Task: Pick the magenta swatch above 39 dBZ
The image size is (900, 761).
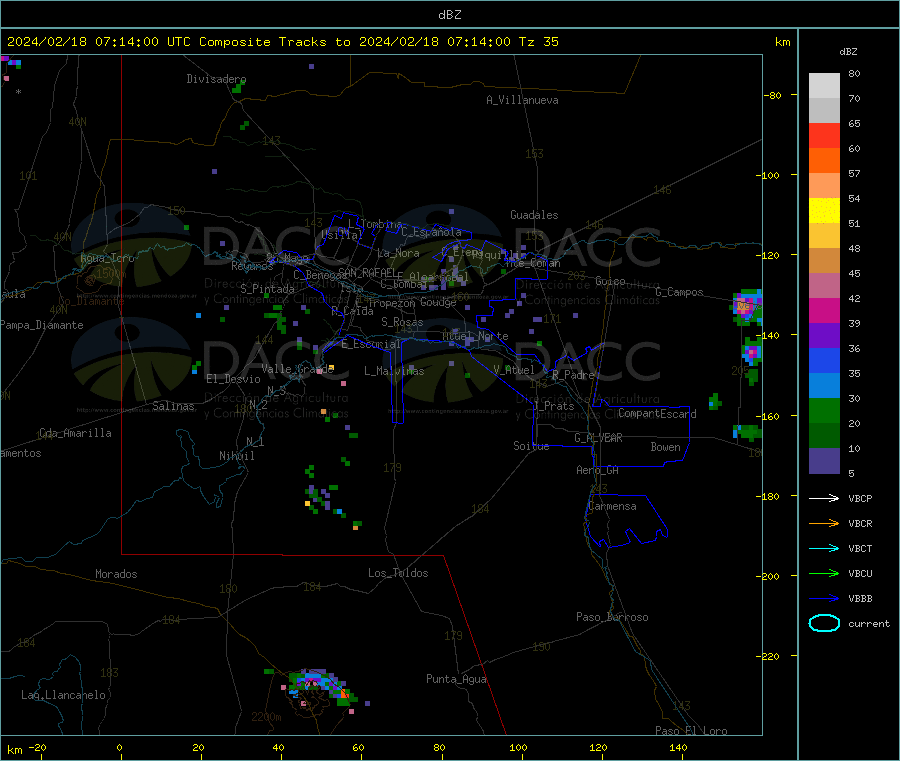Action: click(x=824, y=310)
